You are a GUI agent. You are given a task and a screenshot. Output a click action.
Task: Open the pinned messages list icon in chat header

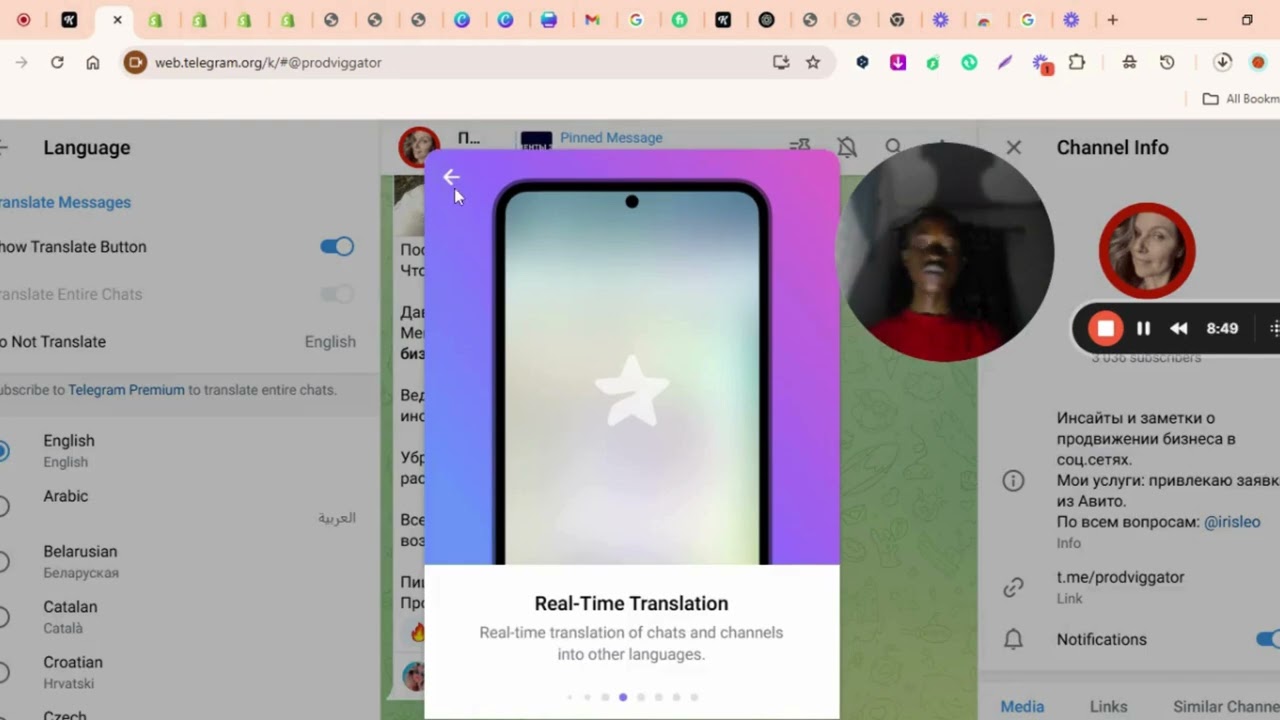tap(800, 146)
